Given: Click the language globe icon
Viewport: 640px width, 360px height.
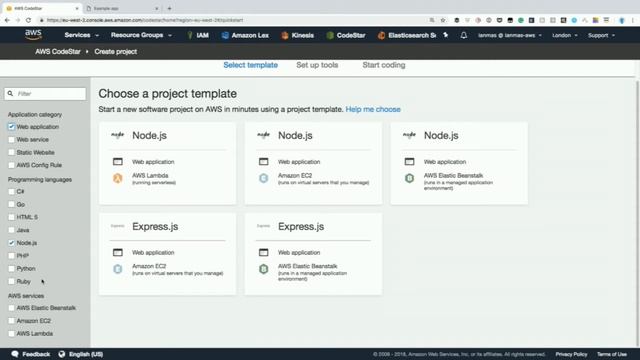Looking at the screenshot, I should pos(62,354).
